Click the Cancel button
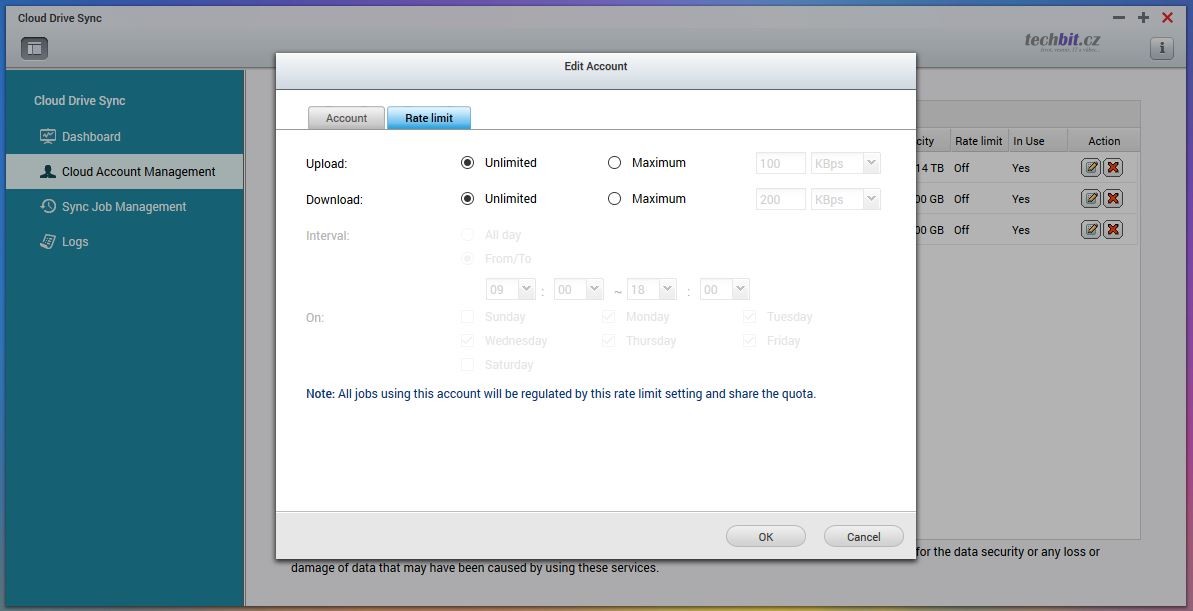This screenshot has width=1193, height=611. tap(863, 537)
